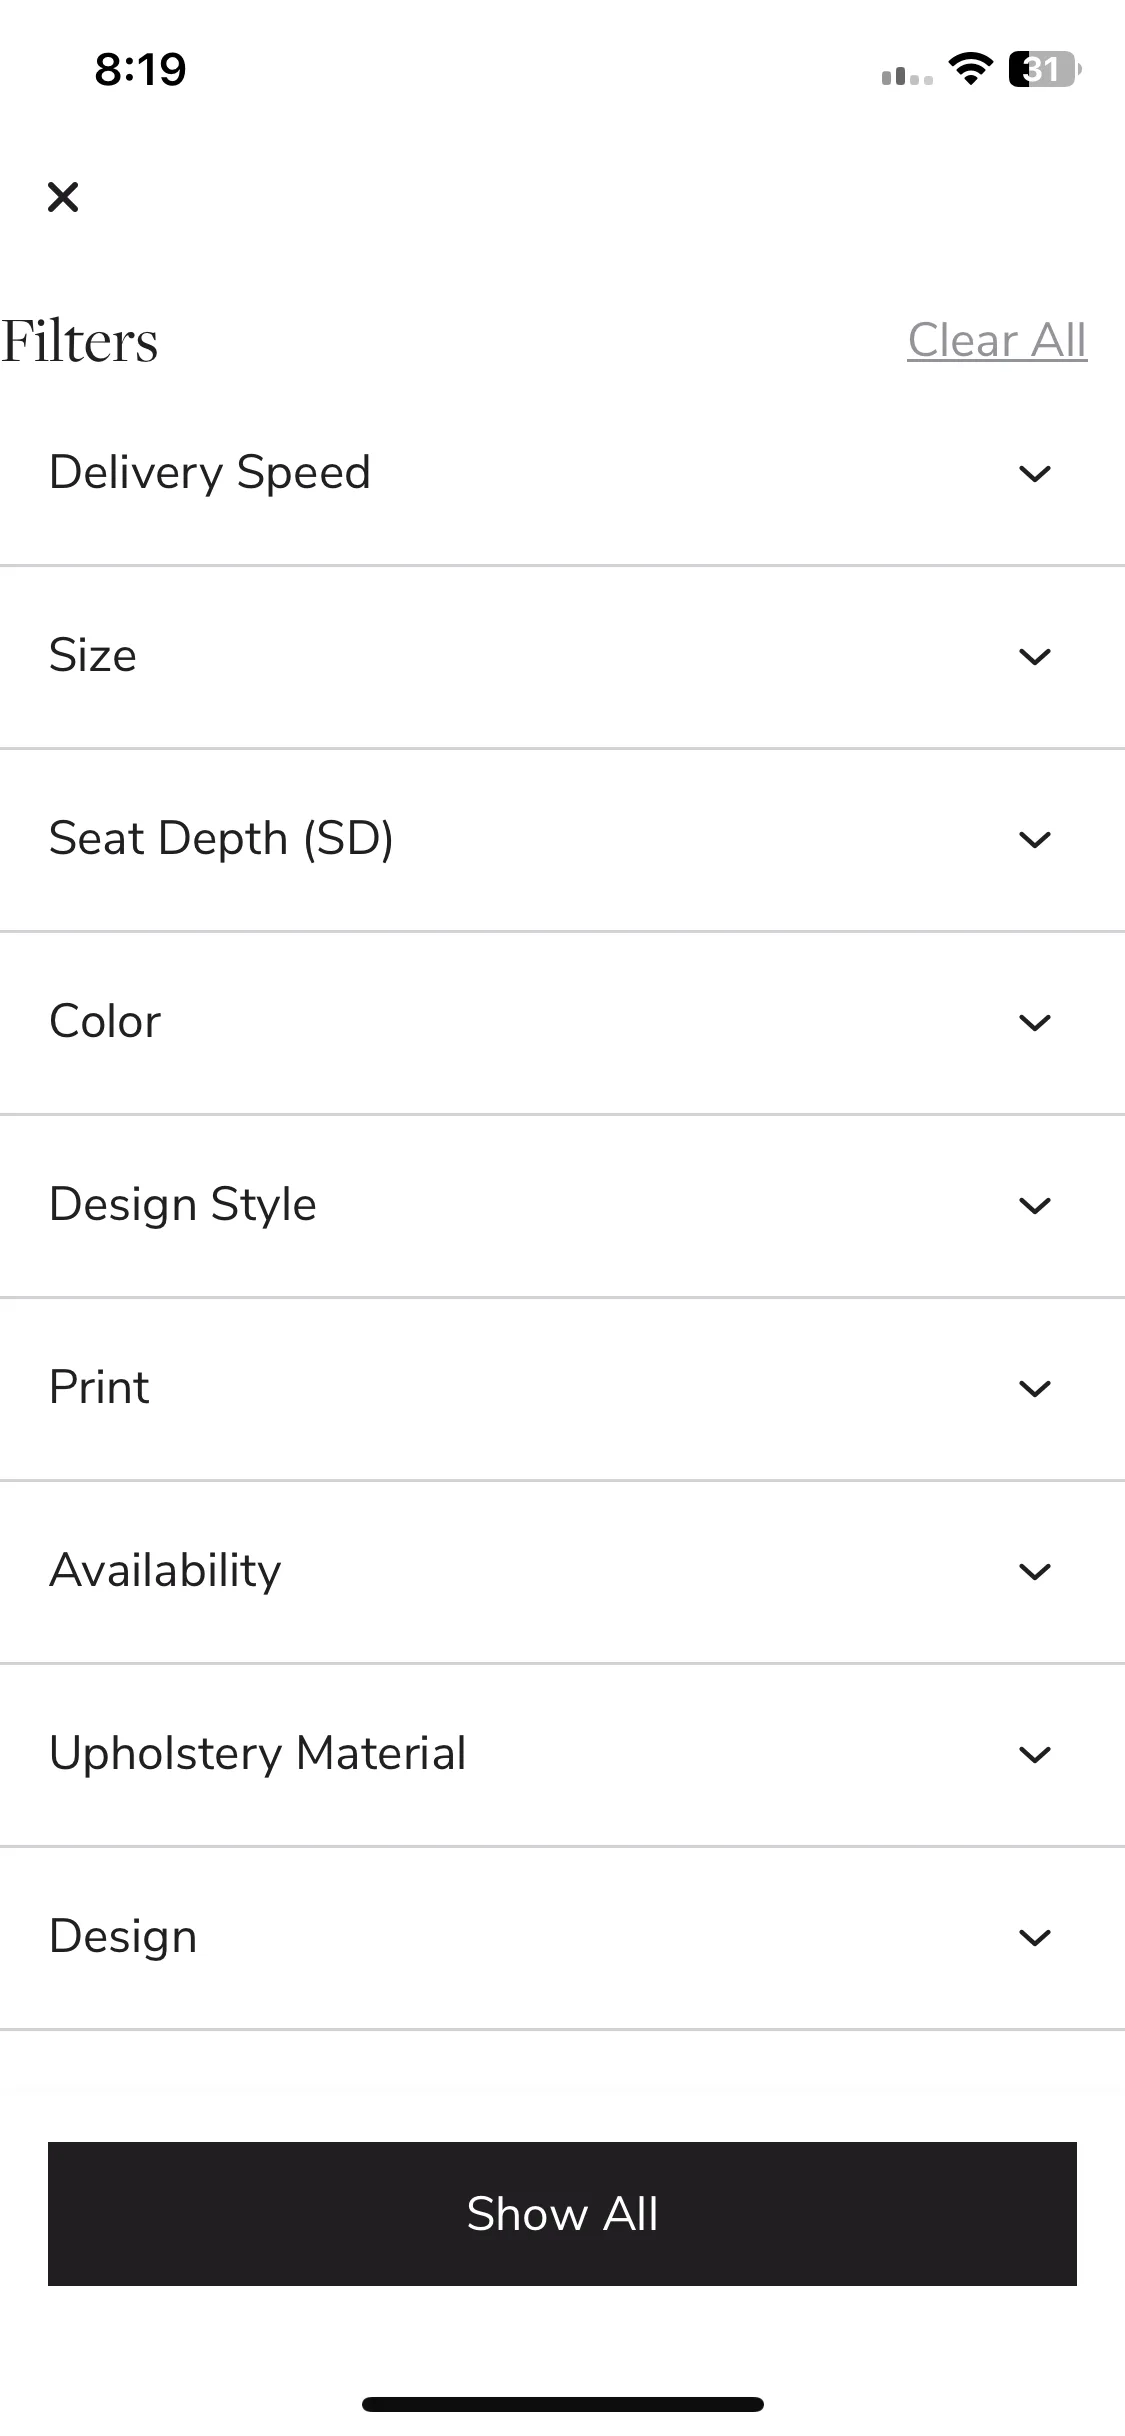Expand the Color filter chevron
The width and height of the screenshot is (1125, 2436).
pyautogui.click(x=1034, y=1022)
